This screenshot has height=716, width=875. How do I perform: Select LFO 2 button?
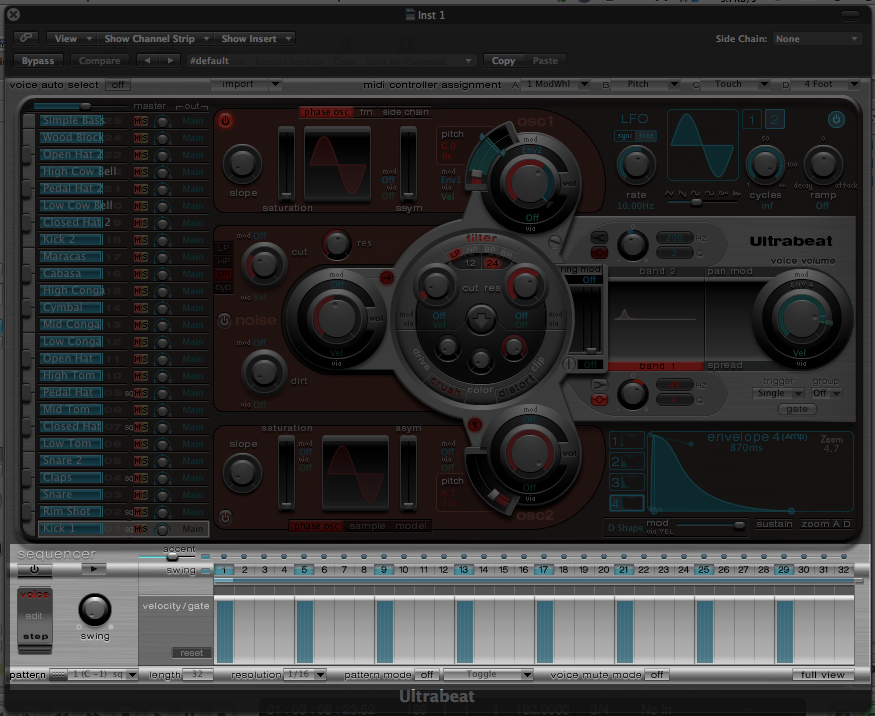point(776,121)
